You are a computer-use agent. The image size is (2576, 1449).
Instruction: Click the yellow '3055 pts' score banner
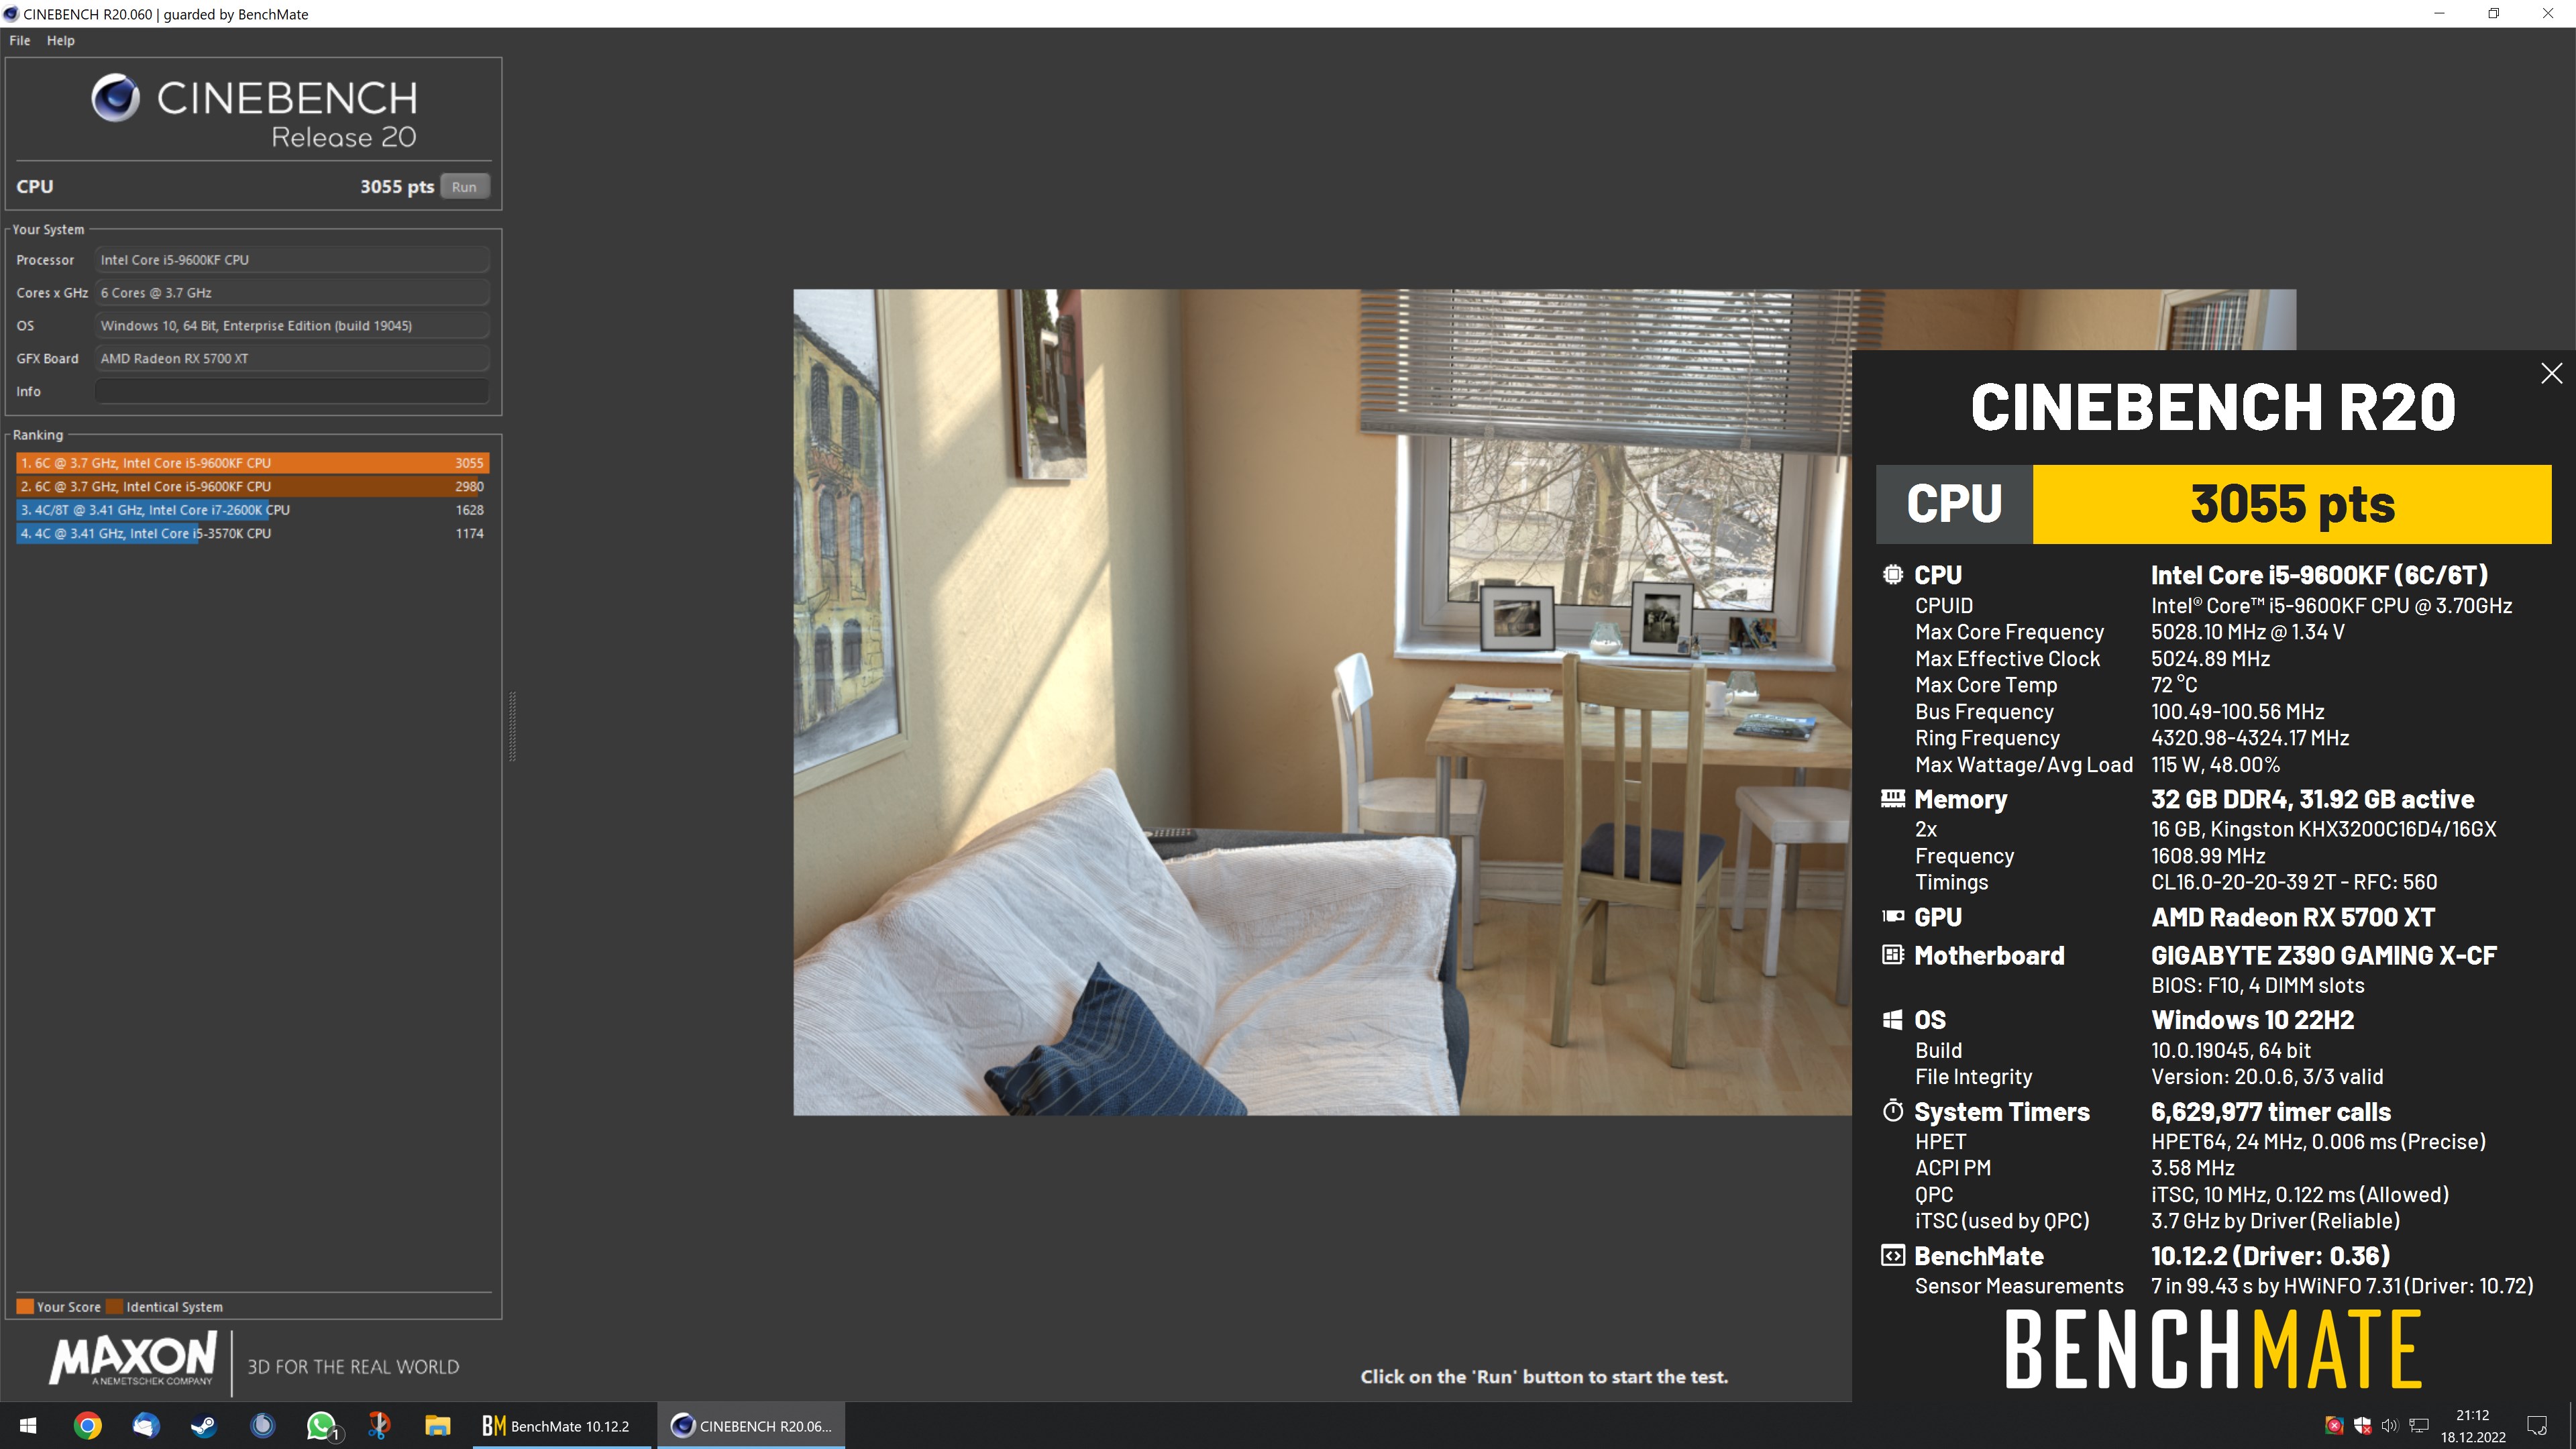(x=2292, y=504)
